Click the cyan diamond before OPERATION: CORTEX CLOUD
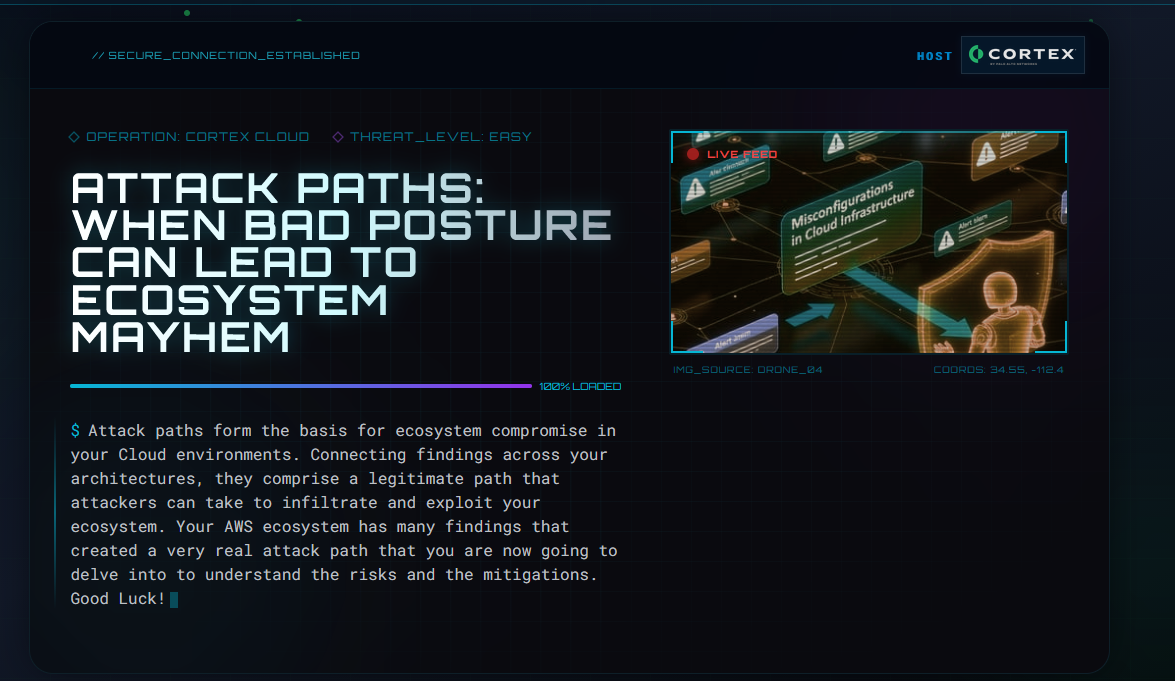This screenshot has height=681, width=1175. pyautogui.click(x=74, y=137)
